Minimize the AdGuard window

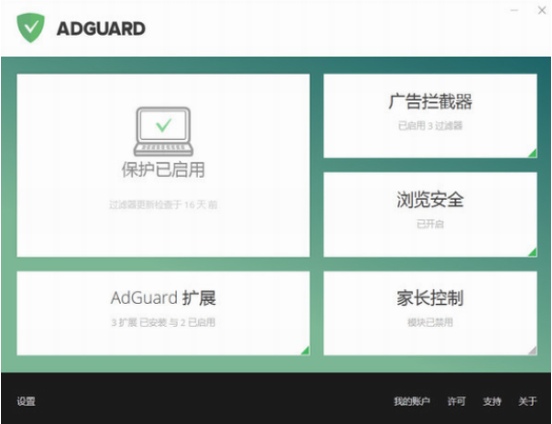coord(514,10)
